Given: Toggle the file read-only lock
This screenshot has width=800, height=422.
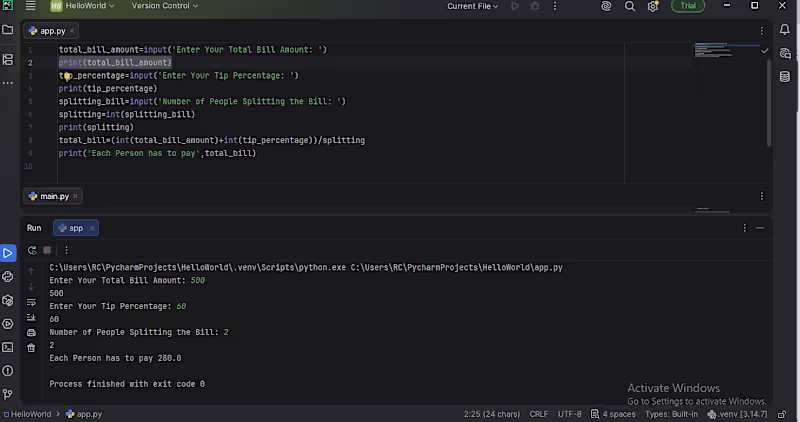Looking at the screenshot, I should [782, 414].
